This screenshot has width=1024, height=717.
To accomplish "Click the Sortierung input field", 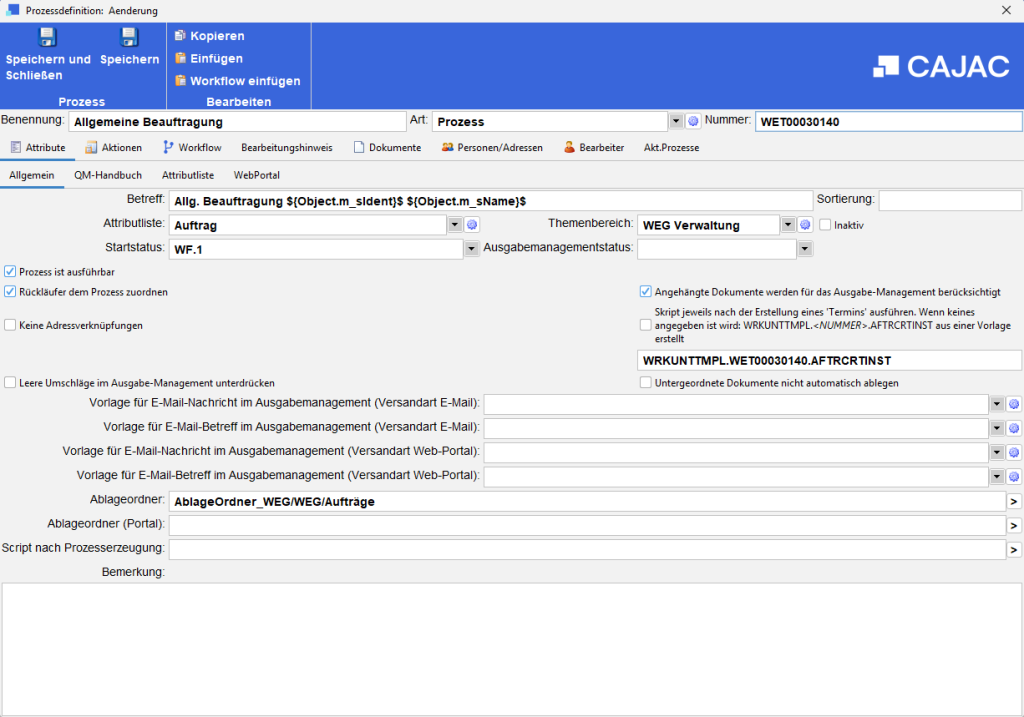I will (x=949, y=200).
